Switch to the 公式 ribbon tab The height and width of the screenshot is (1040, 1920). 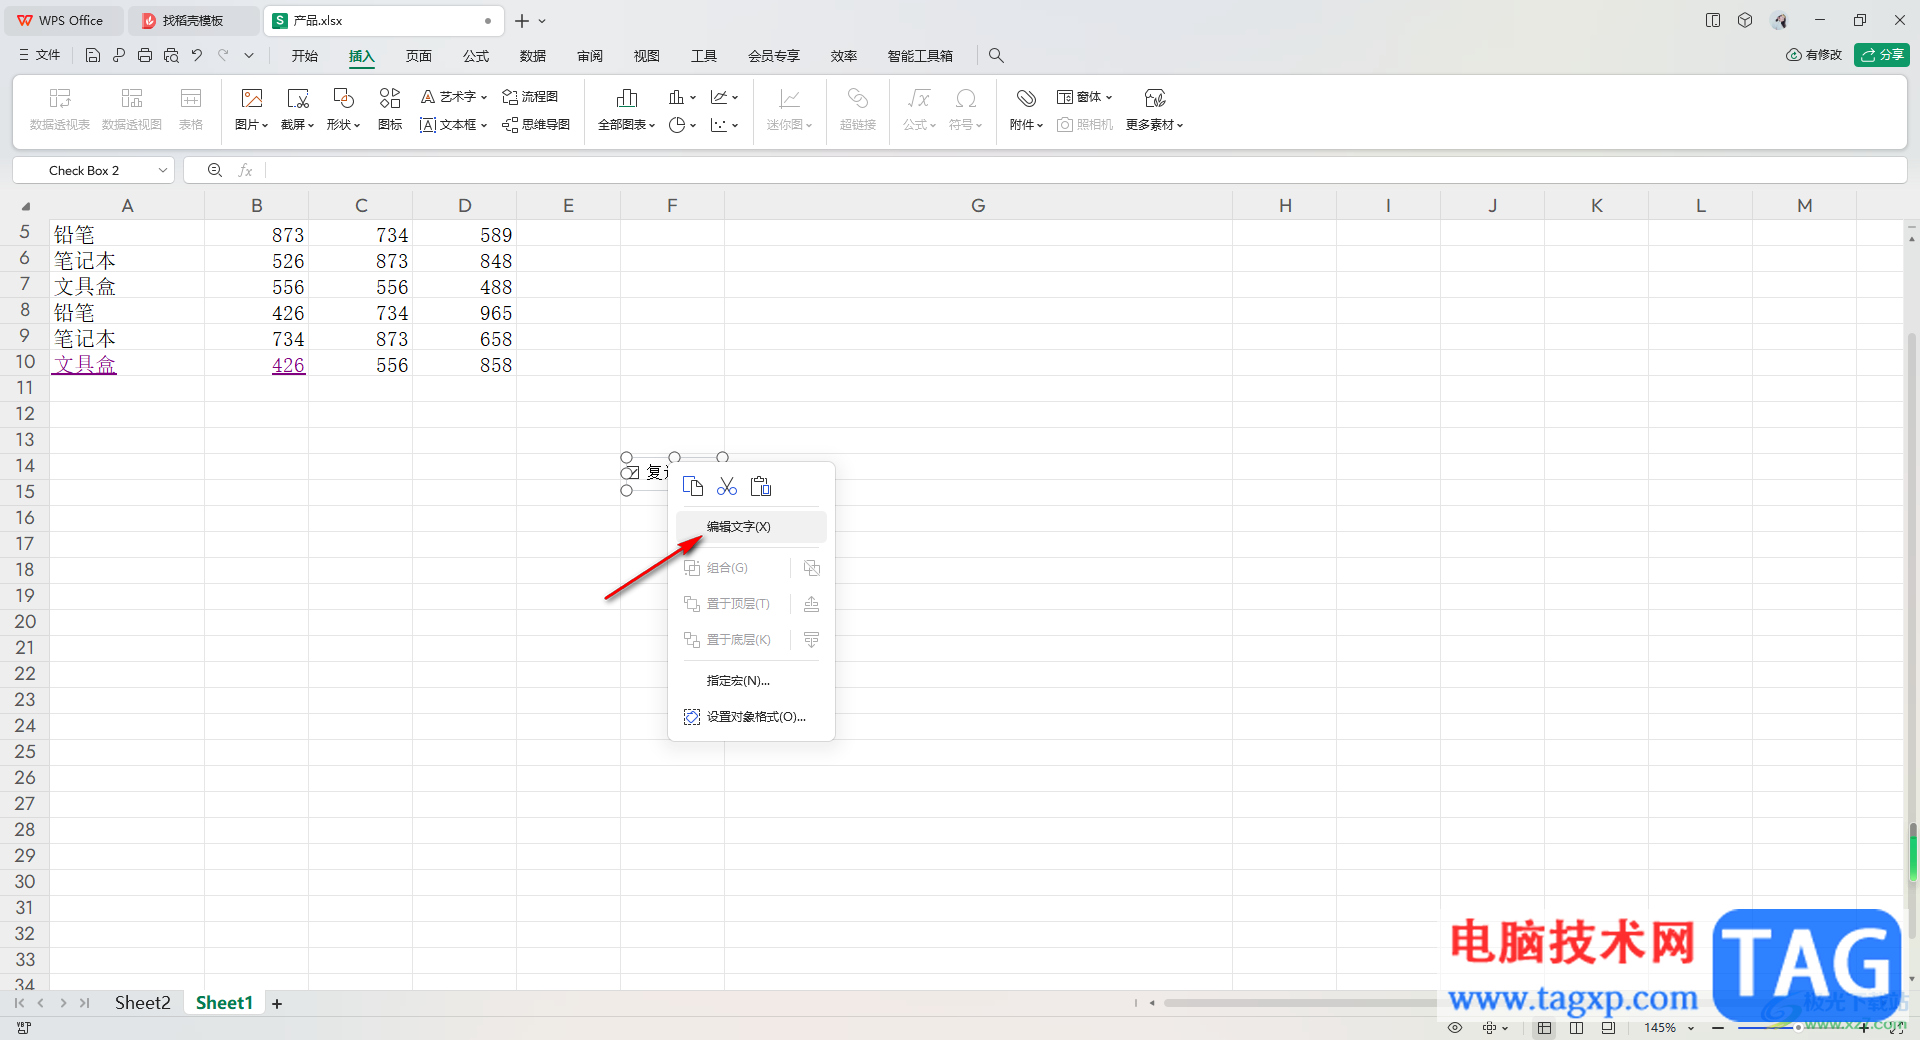(x=476, y=56)
